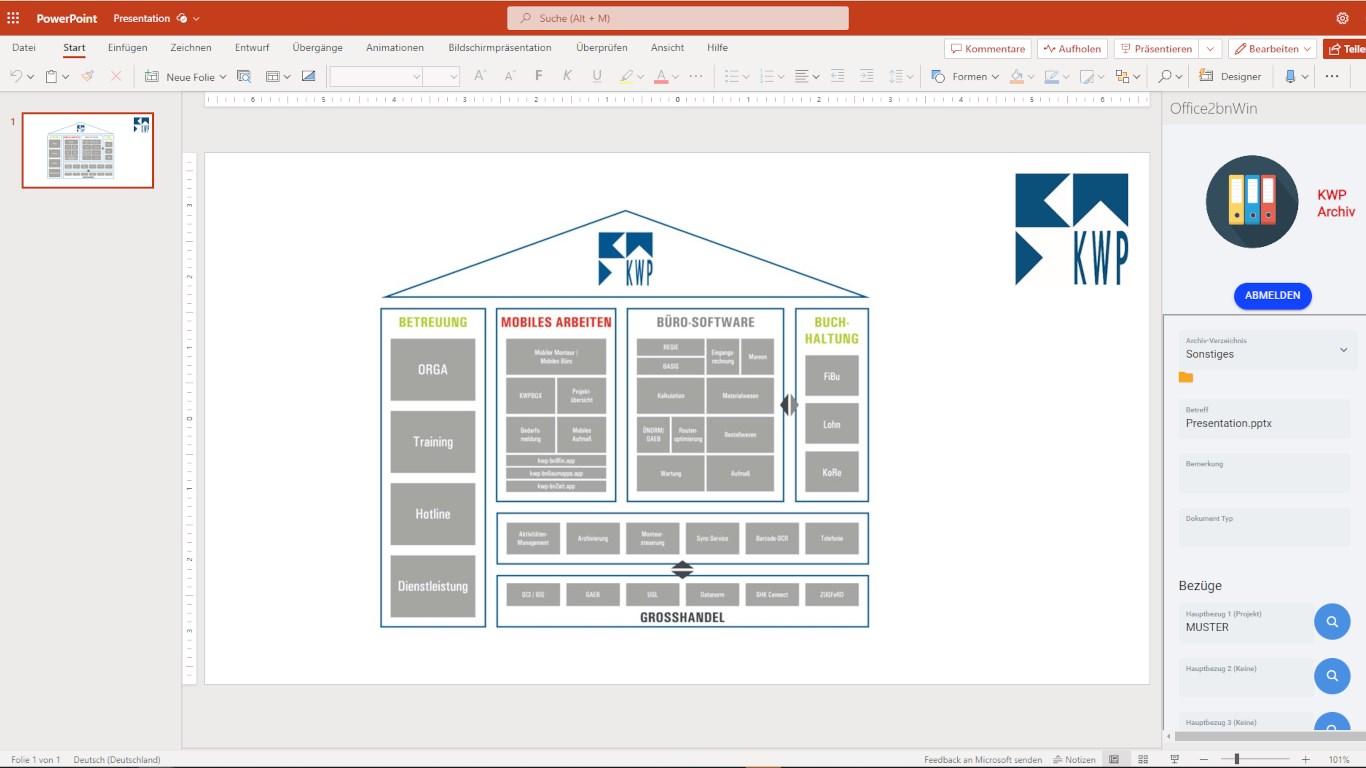Click the Neue Folie slide icon
1366x768 pixels.
point(152,76)
